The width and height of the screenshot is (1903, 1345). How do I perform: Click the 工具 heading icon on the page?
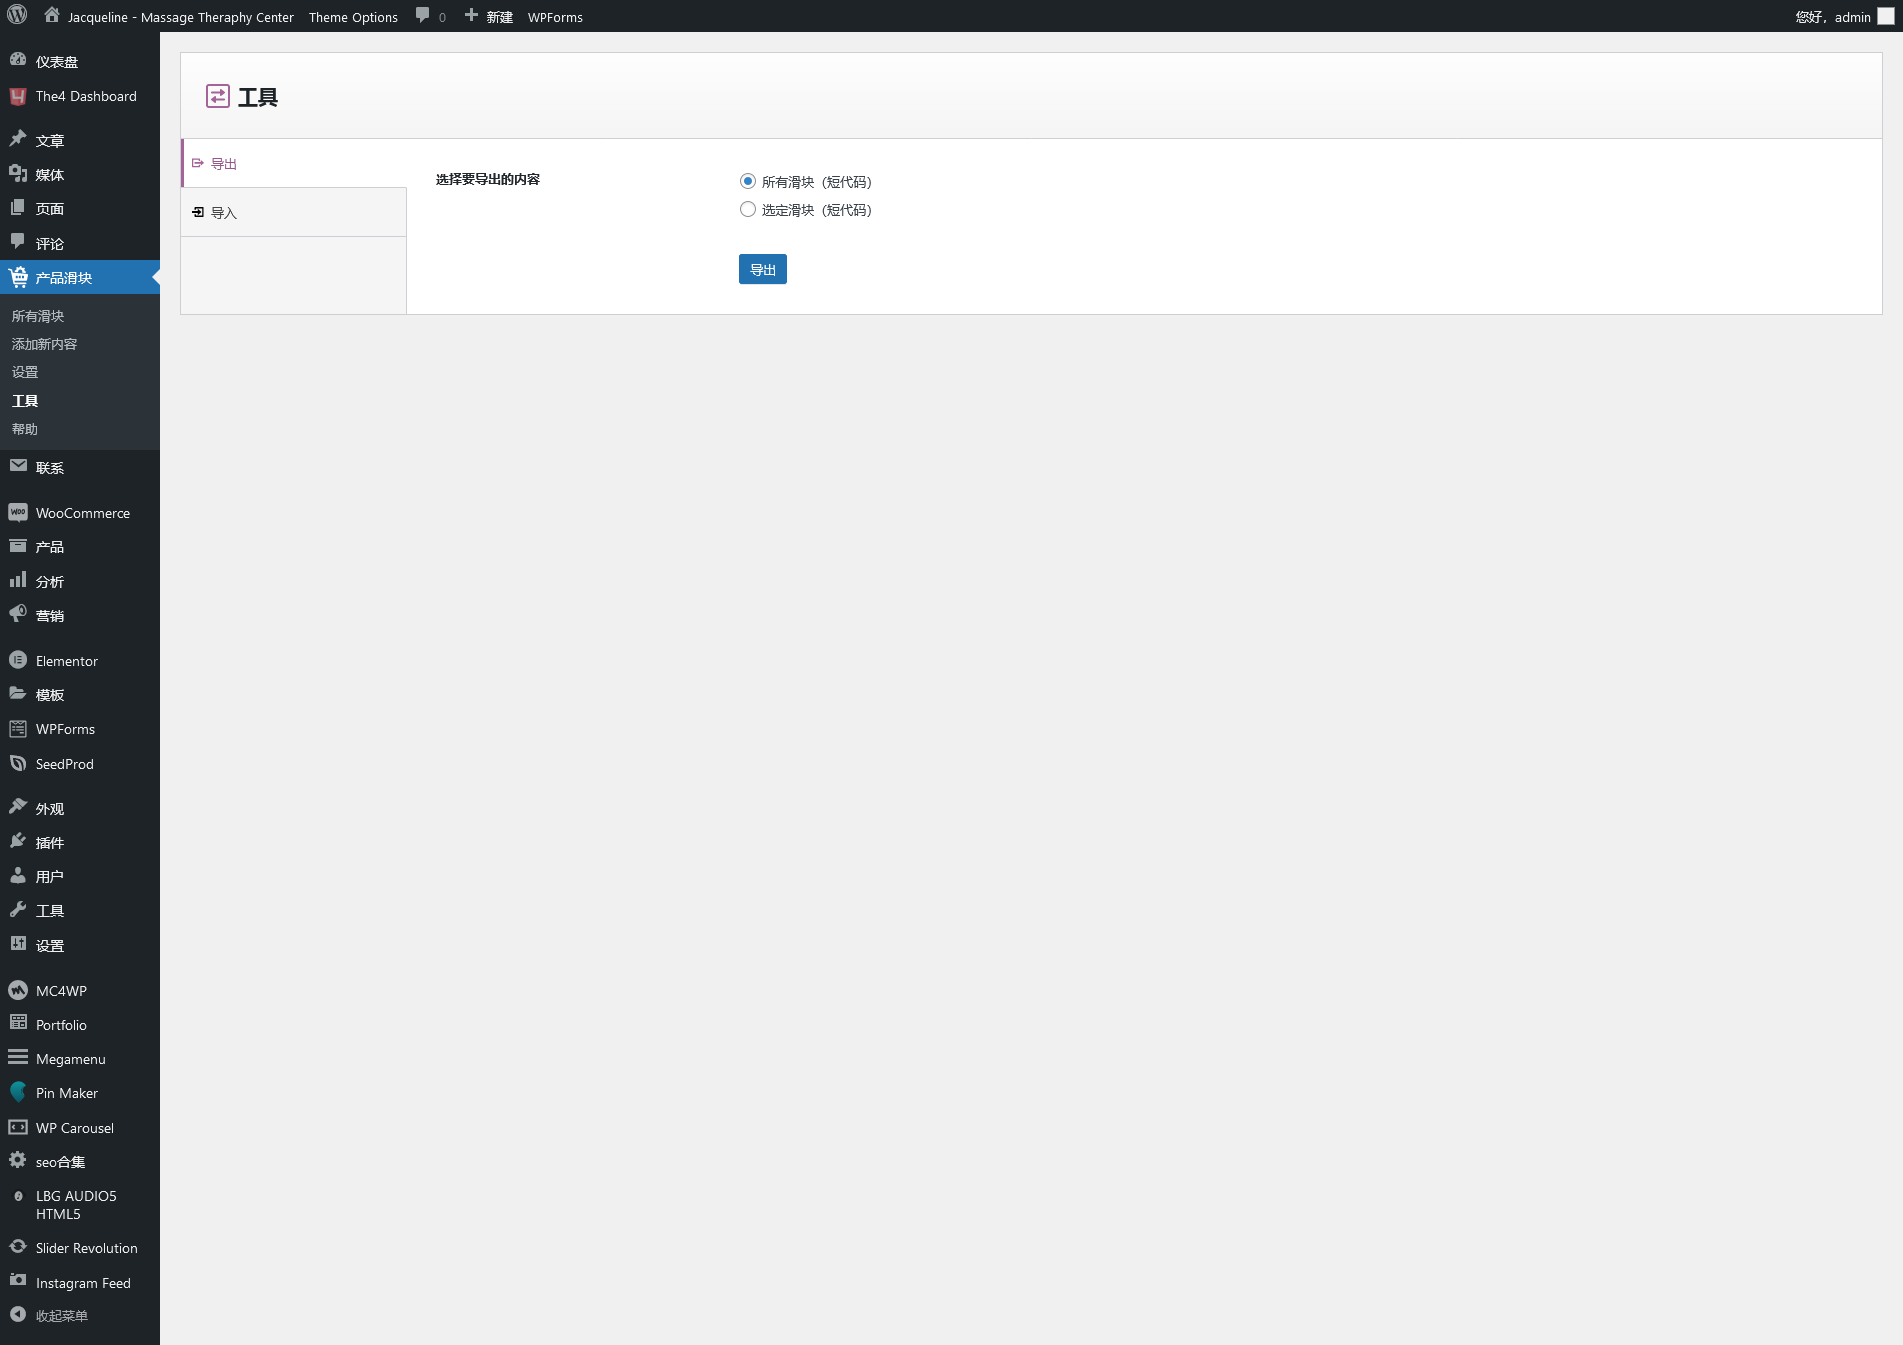pos(218,96)
